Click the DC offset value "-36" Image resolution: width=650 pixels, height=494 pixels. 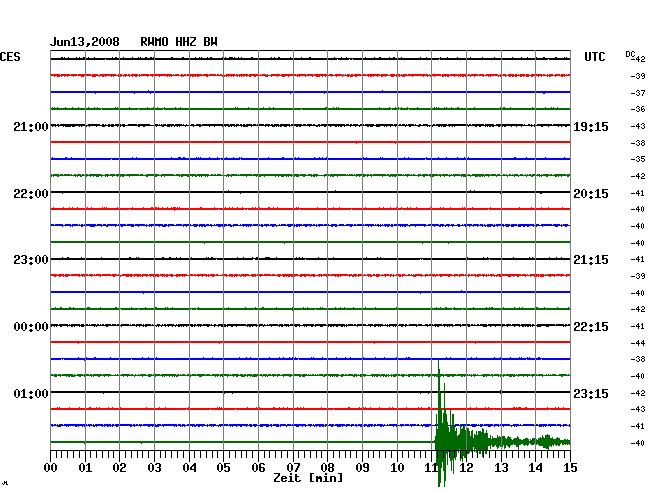(x=638, y=109)
